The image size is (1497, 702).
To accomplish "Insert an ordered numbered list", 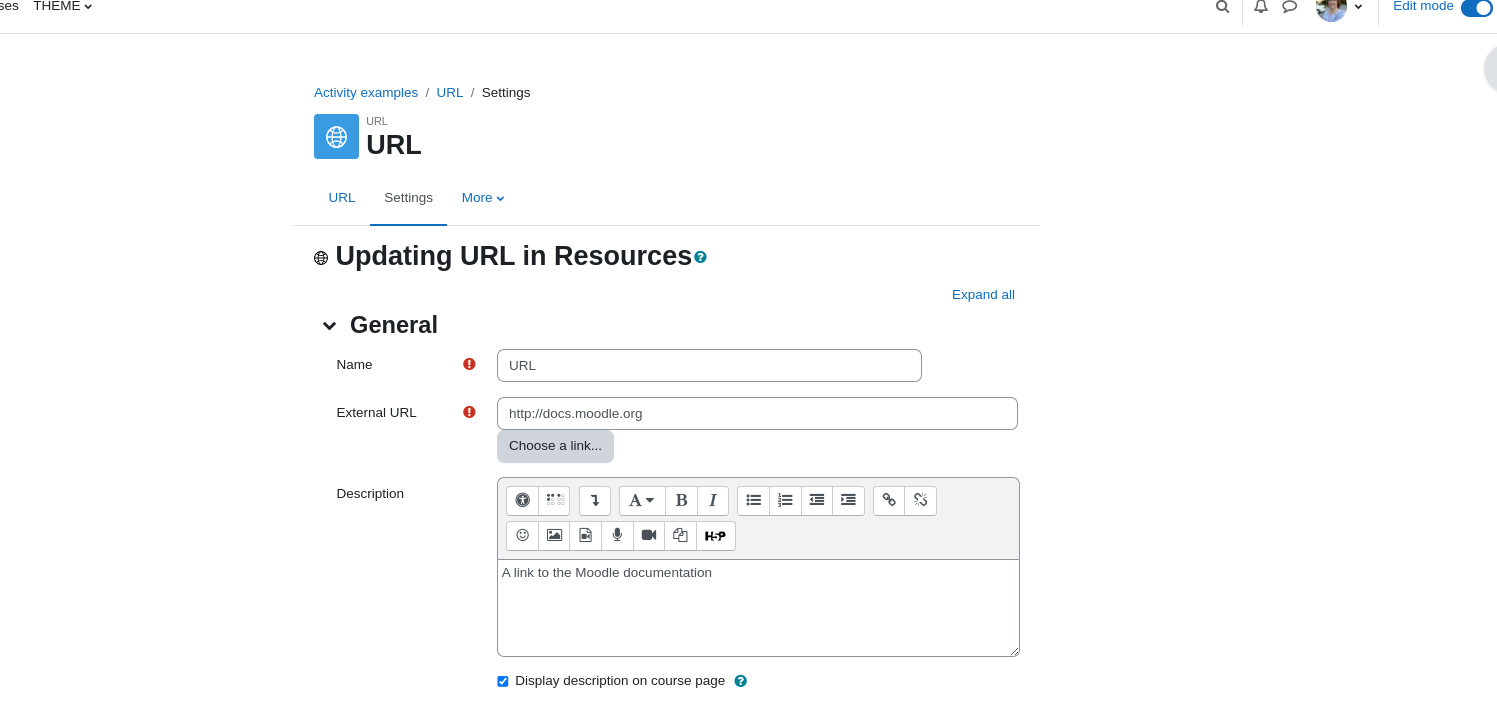I will (x=785, y=500).
